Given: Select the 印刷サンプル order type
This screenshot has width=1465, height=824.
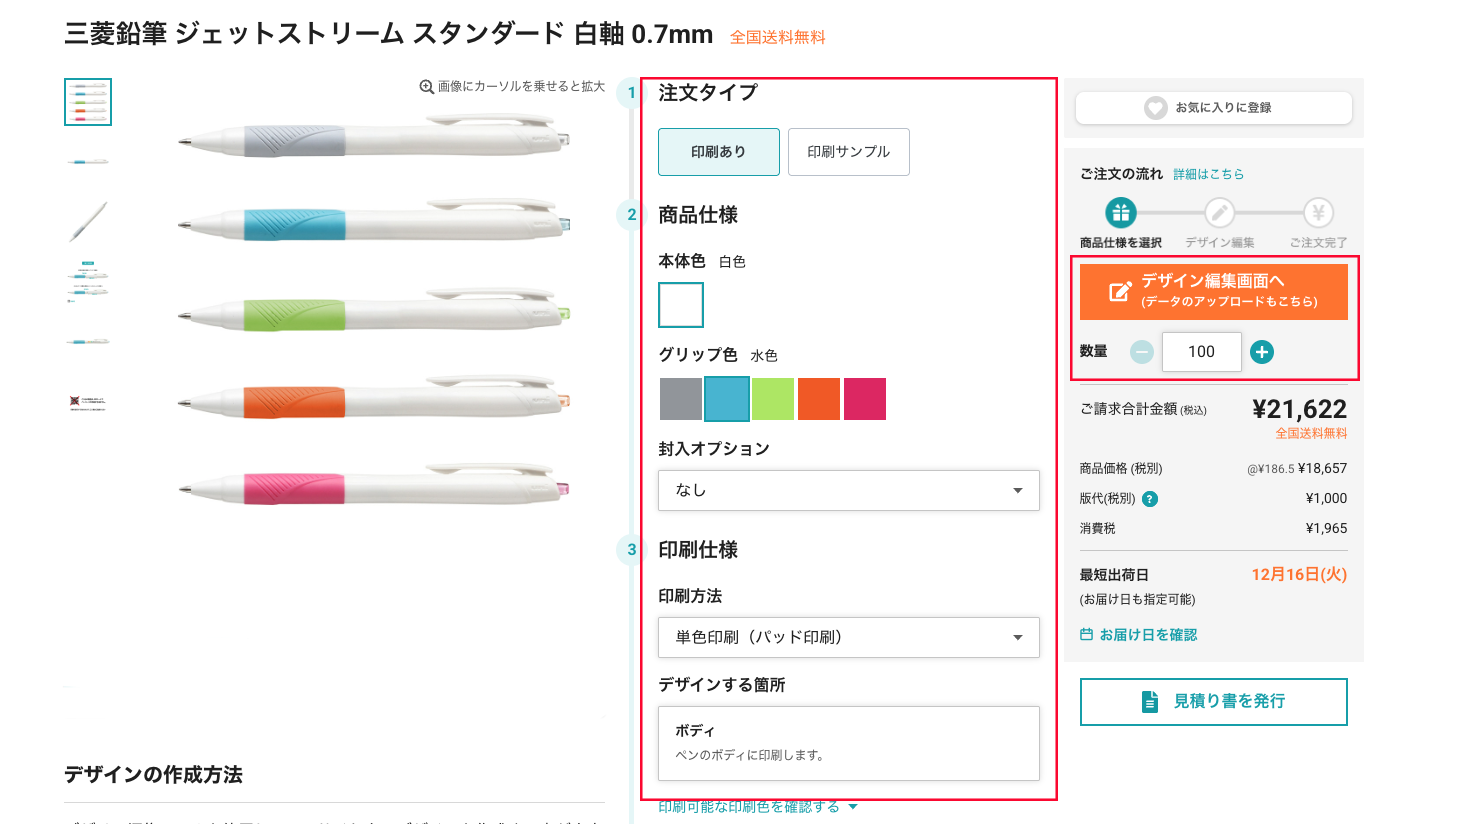Looking at the screenshot, I should click(849, 152).
